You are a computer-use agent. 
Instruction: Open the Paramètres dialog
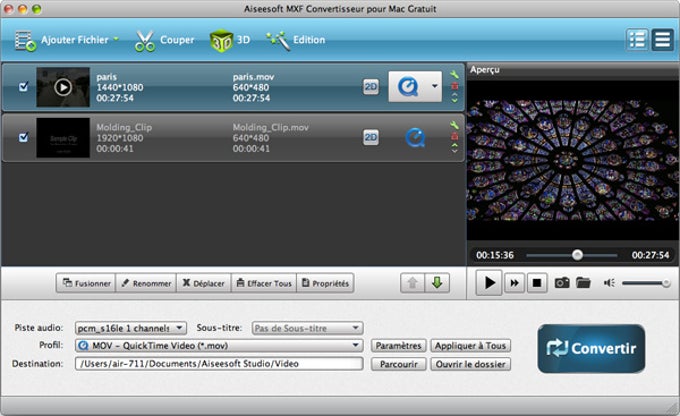pyautogui.click(x=399, y=346)
